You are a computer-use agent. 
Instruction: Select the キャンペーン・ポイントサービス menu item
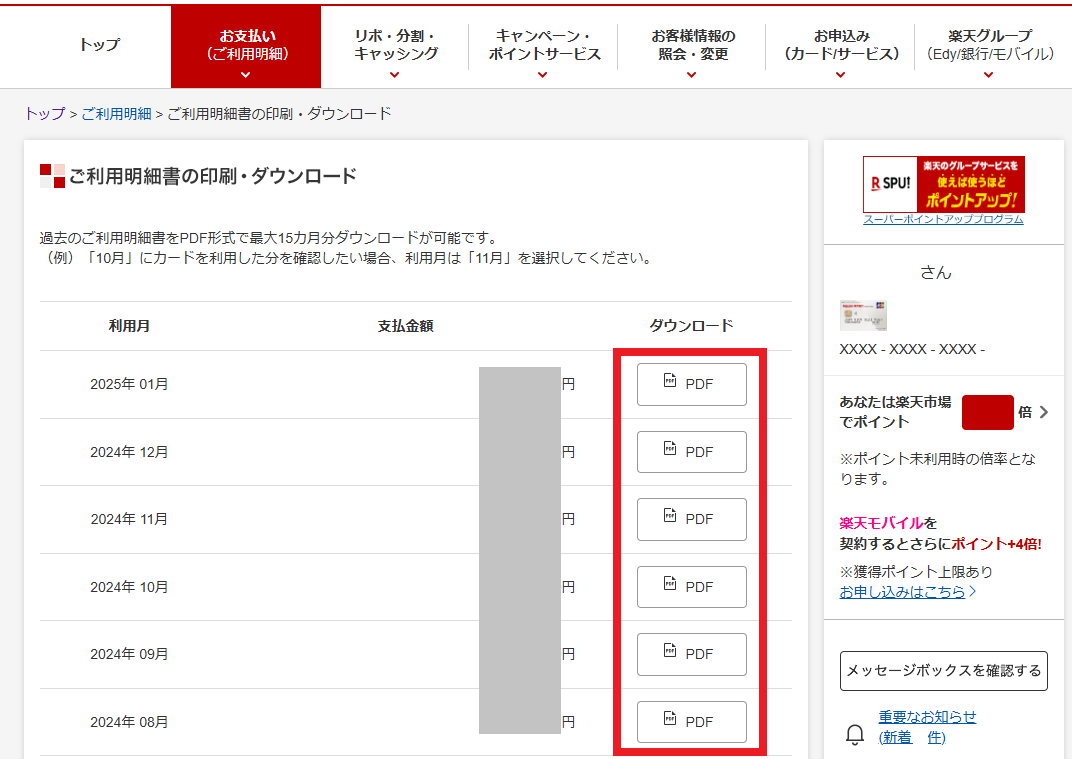point(542,46)
